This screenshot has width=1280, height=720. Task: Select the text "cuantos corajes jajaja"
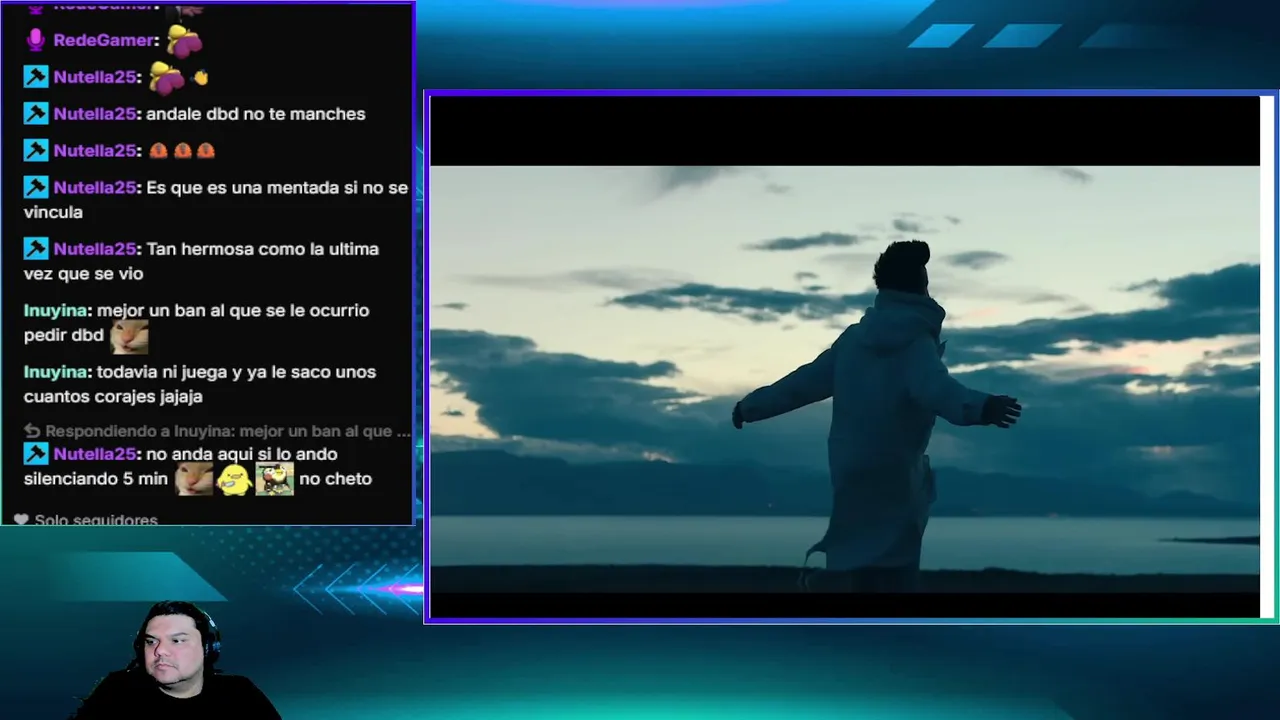[113, 397]
